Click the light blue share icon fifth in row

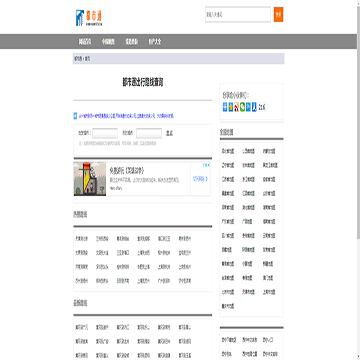click(248, 107)
